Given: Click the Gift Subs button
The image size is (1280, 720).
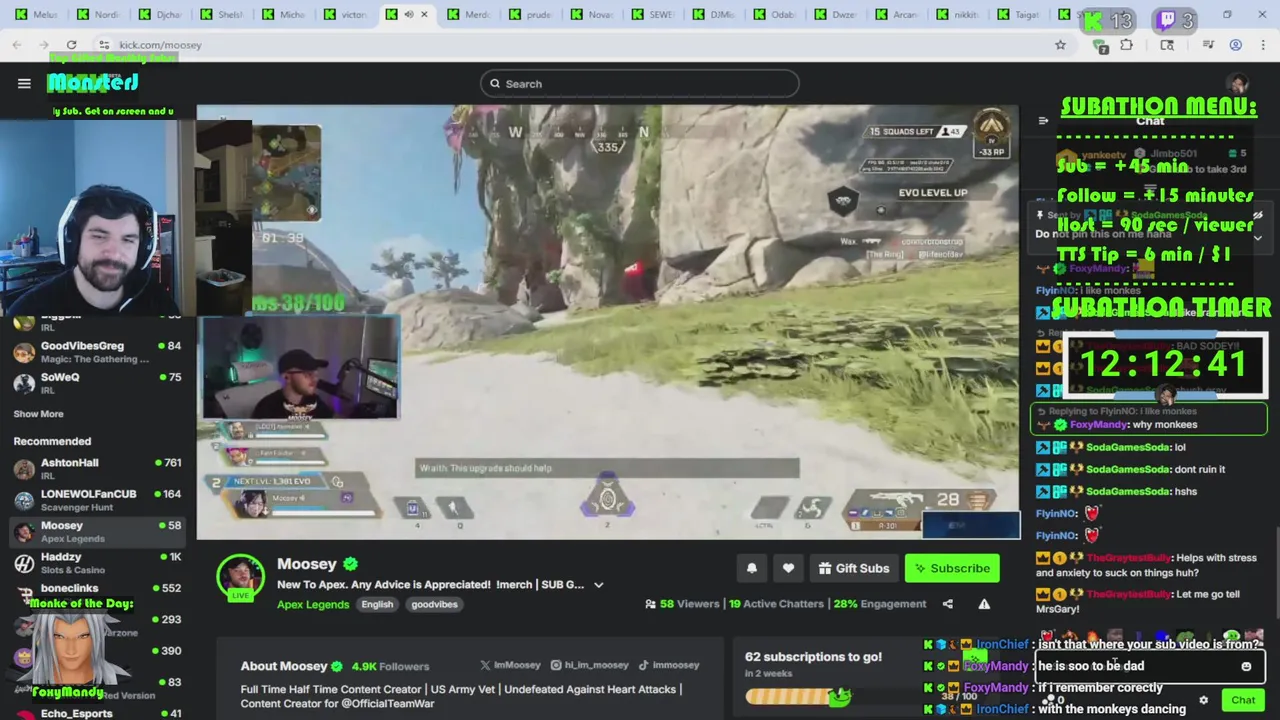Looking at the screenshot, I should 853,568.
